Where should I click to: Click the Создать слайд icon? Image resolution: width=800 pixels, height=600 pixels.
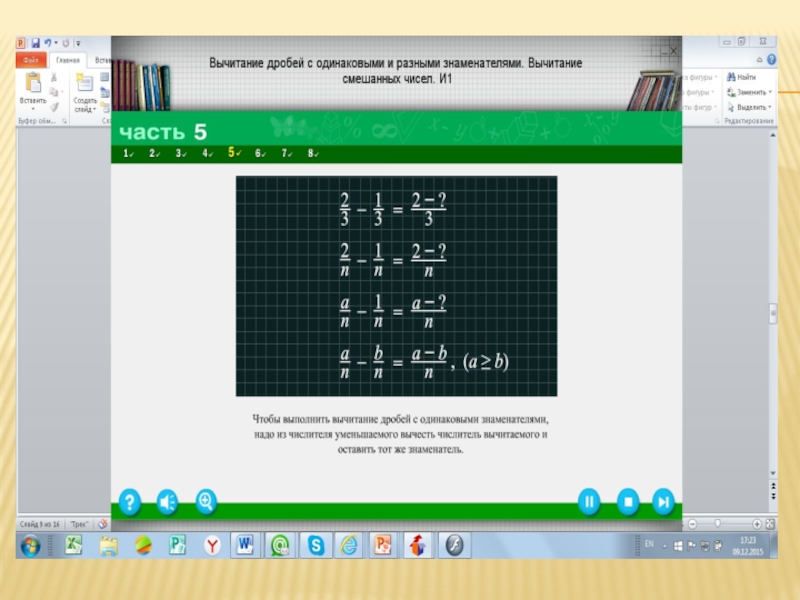click(85, 83)
